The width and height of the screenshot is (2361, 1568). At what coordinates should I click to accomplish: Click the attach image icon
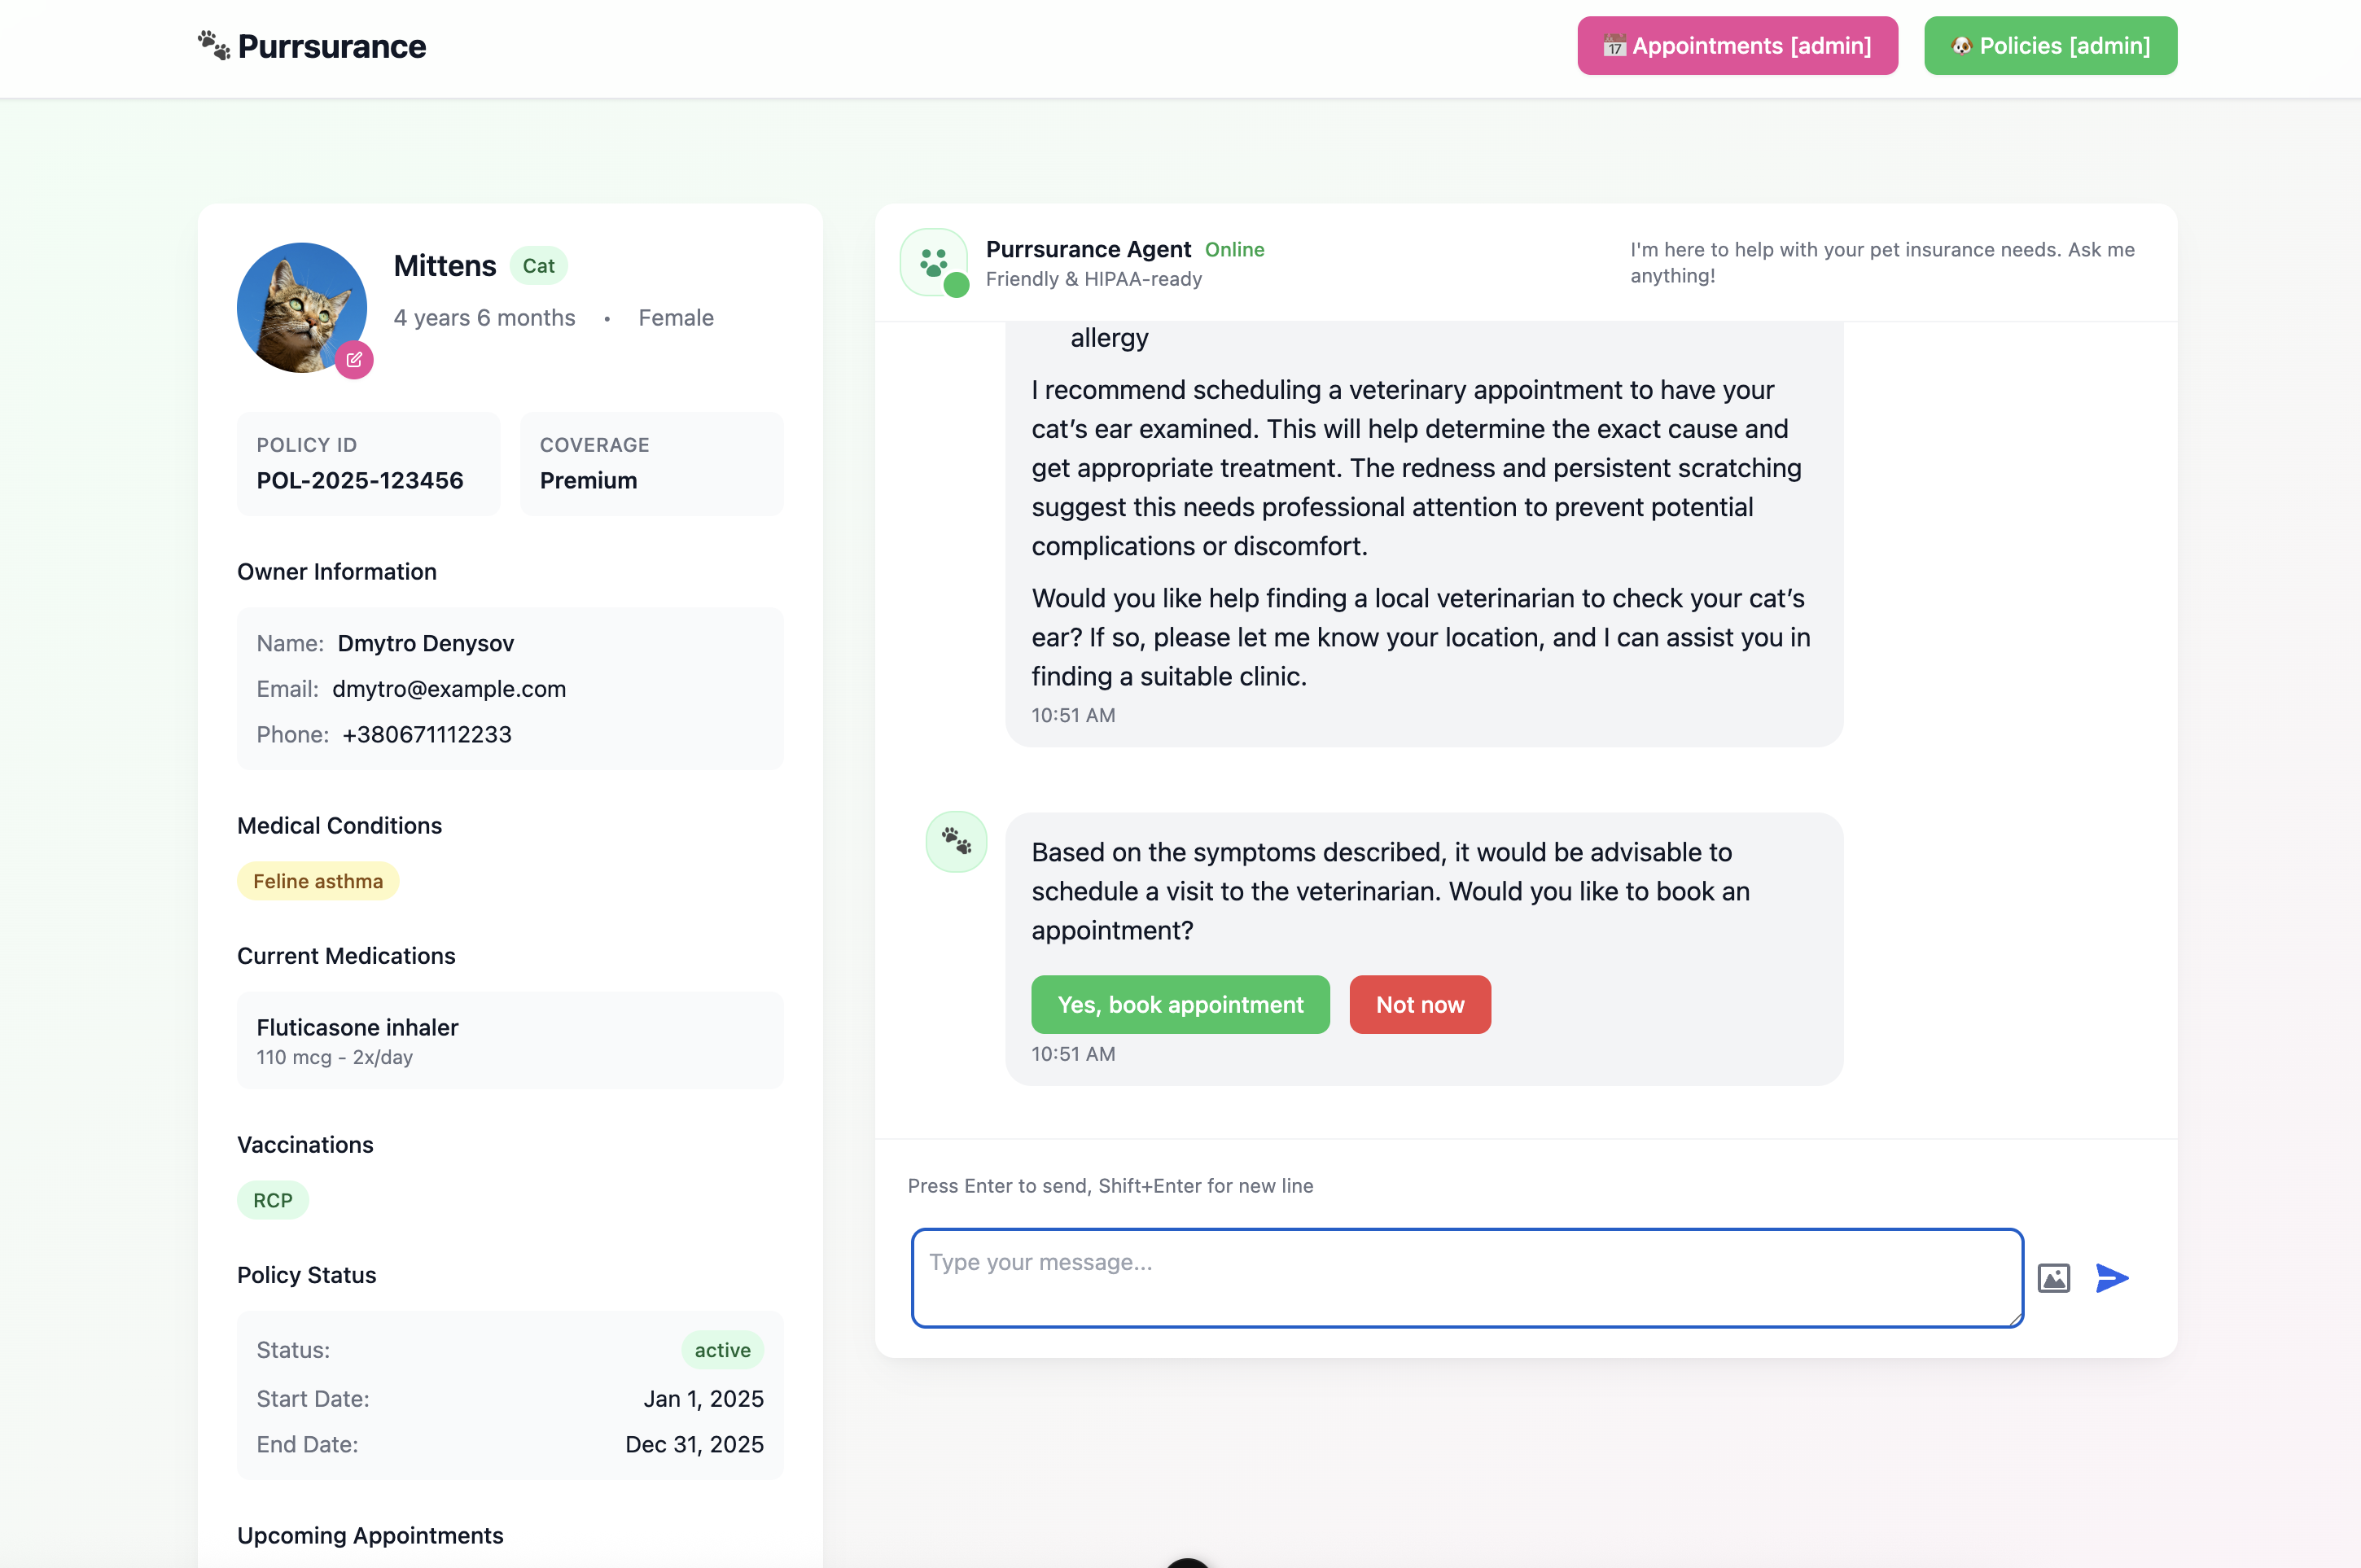pos(2053,1278)
